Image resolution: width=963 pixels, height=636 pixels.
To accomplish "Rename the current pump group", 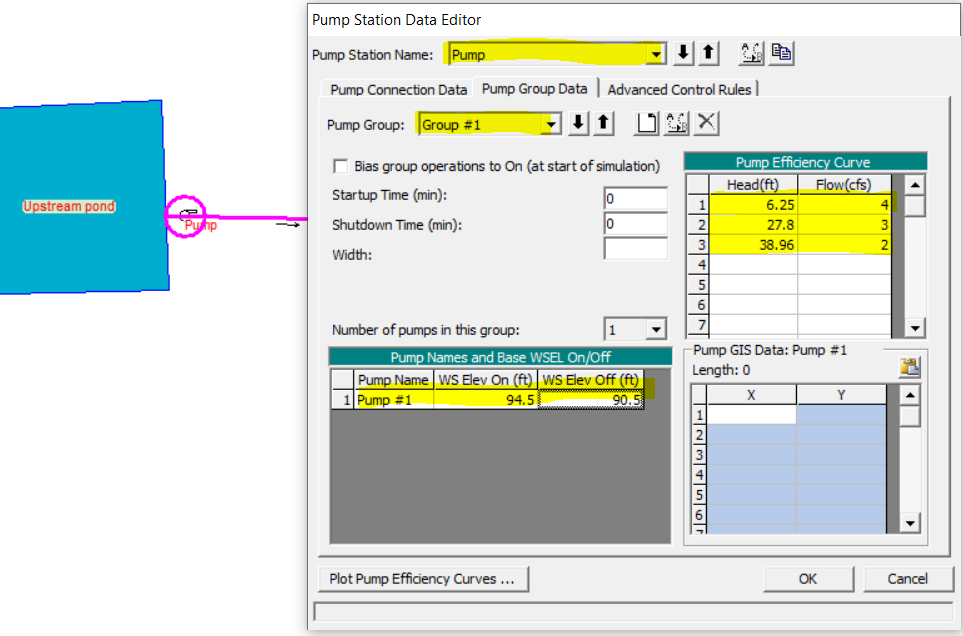I will 676,123.
